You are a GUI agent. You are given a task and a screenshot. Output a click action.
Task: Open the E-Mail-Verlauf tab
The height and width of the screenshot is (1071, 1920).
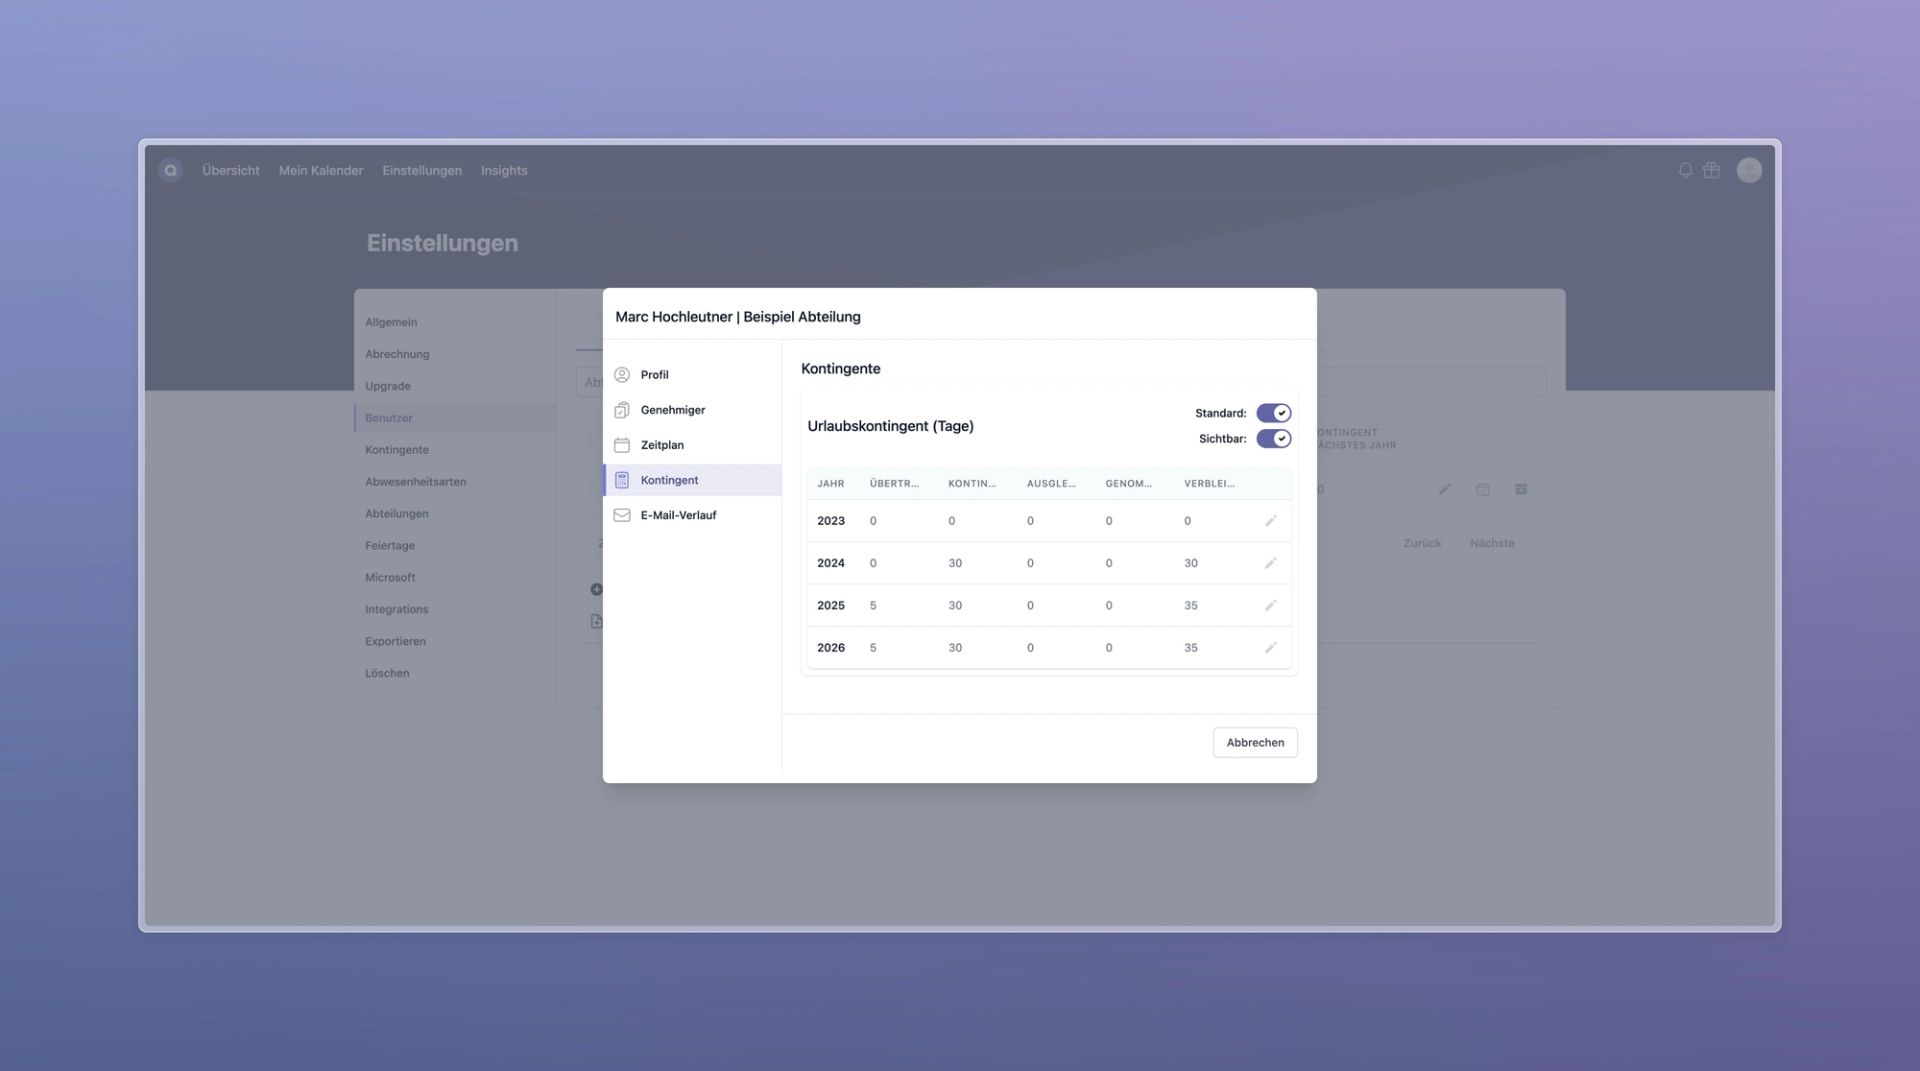pyautogui.click(x=692, y=515)
